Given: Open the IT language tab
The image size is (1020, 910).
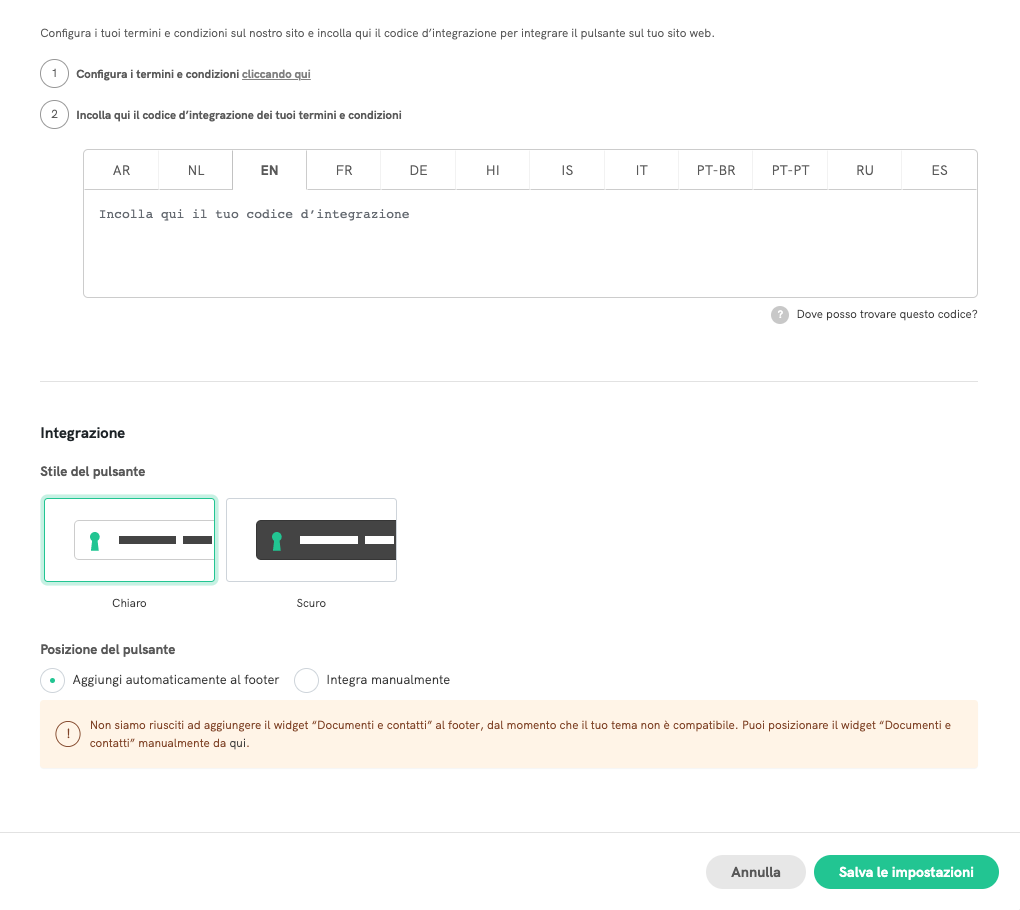Looking at the screenshot, I should 641,171.
